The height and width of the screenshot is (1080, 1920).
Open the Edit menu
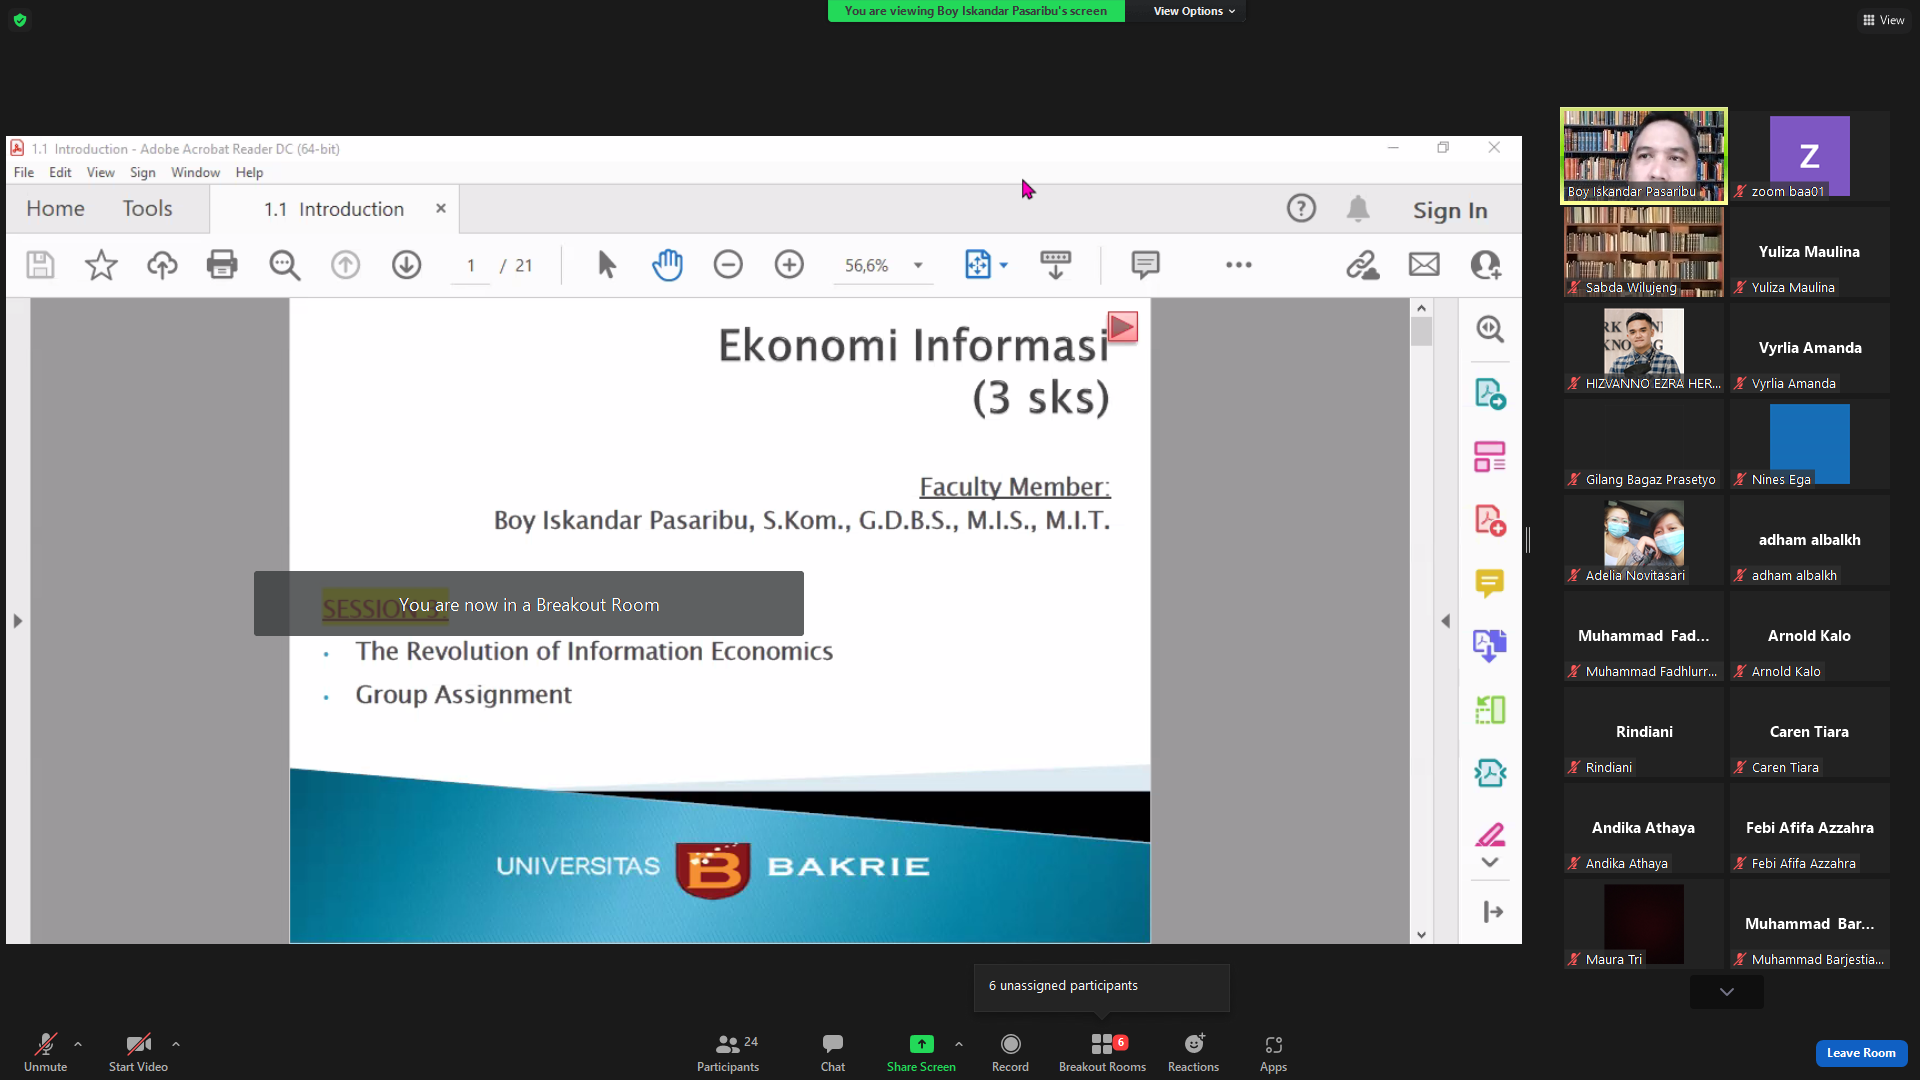pyautogui.click(x=60, y=172)
